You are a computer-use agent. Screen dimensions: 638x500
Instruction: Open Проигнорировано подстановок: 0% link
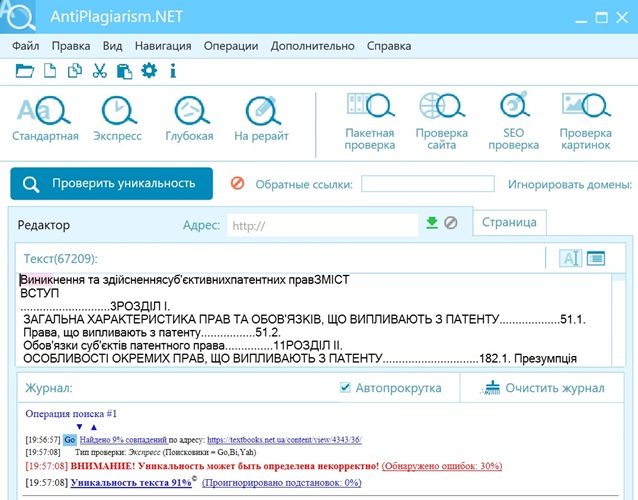[282, 483]
